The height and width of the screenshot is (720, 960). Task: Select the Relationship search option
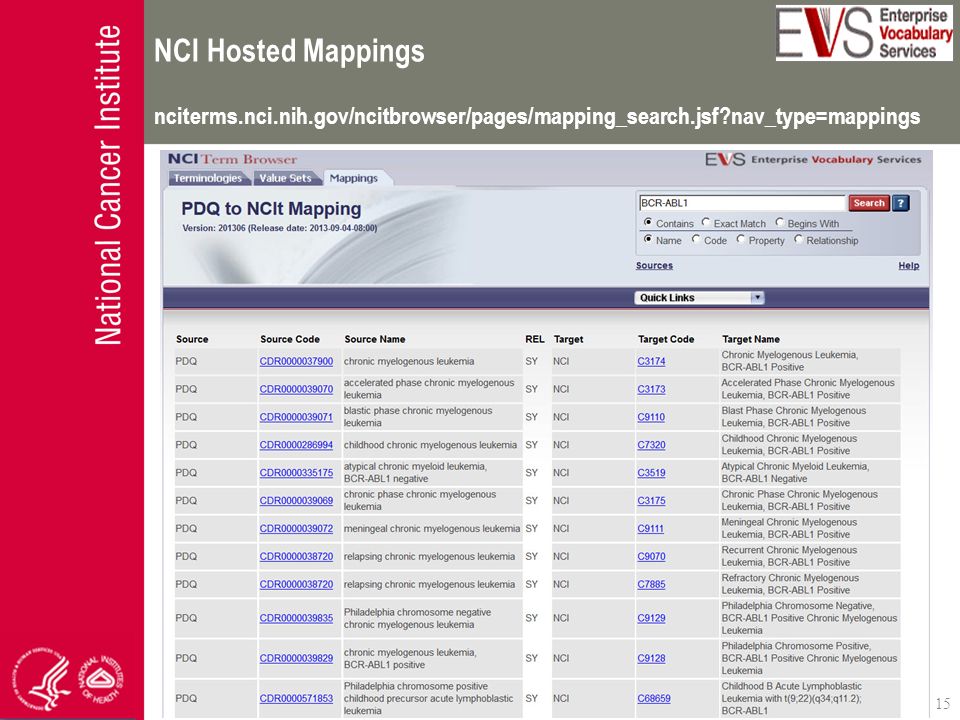pyautogui.click(x=798, y=239)
